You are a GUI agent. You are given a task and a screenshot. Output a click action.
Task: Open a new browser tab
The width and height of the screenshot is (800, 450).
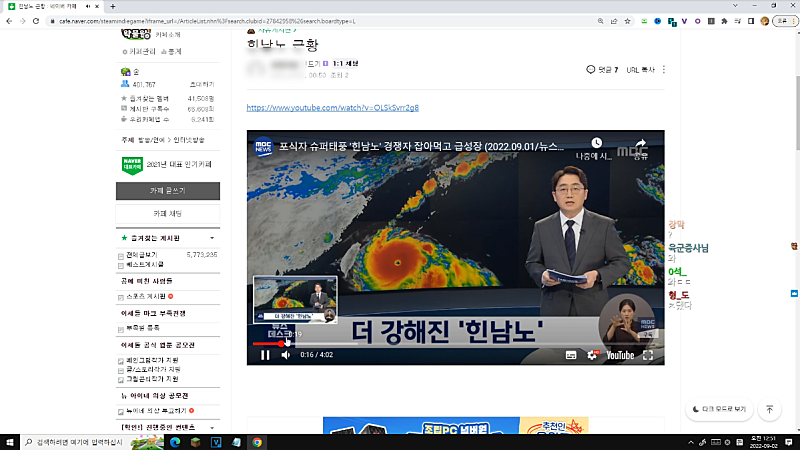click(x=113, y=6)
